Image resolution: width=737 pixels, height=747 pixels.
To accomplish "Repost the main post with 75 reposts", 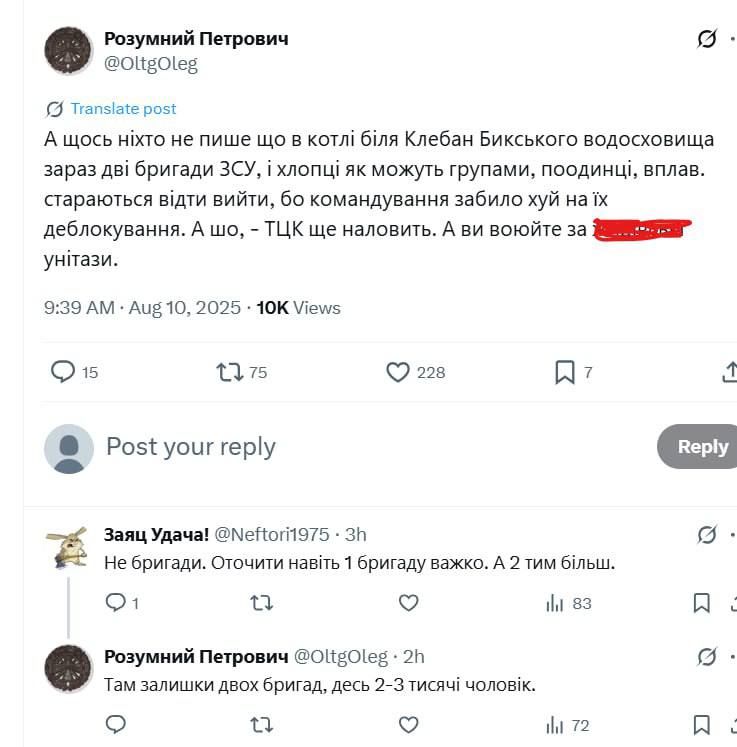I will 230,372.
